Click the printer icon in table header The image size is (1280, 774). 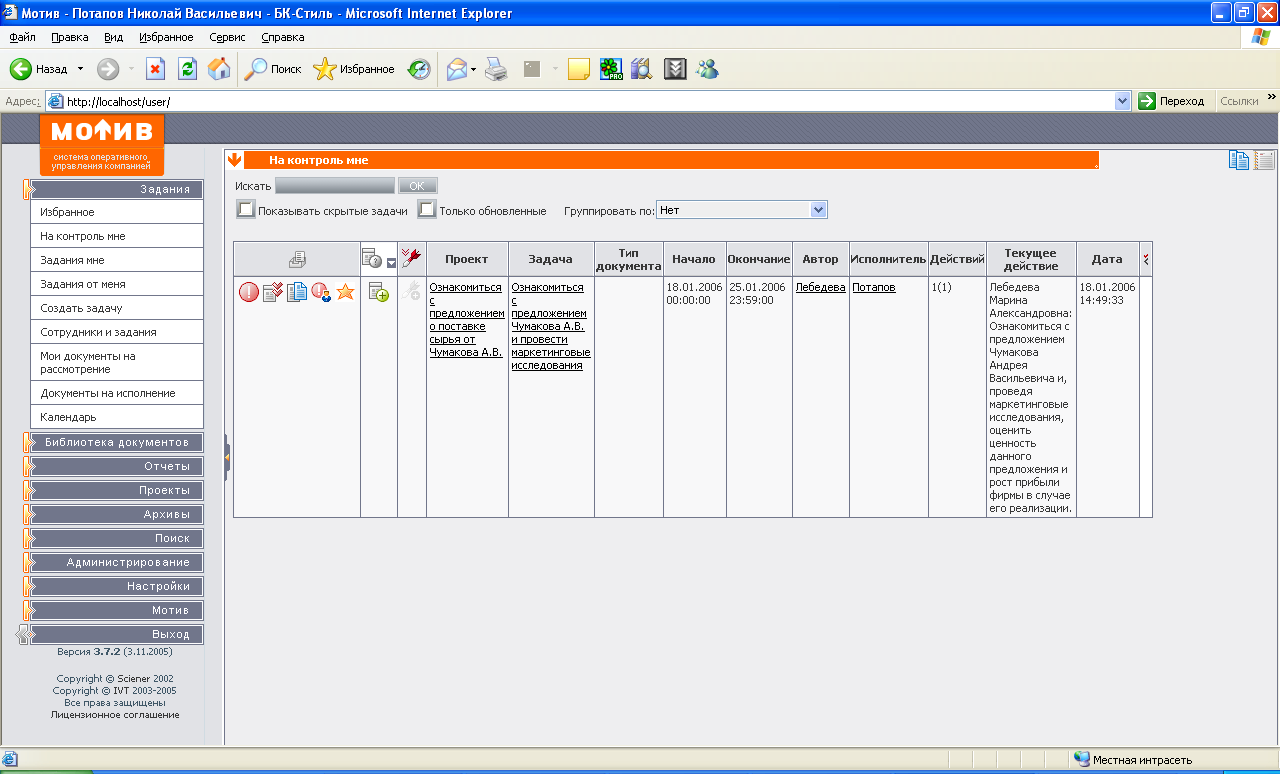[x=297, y=259]
